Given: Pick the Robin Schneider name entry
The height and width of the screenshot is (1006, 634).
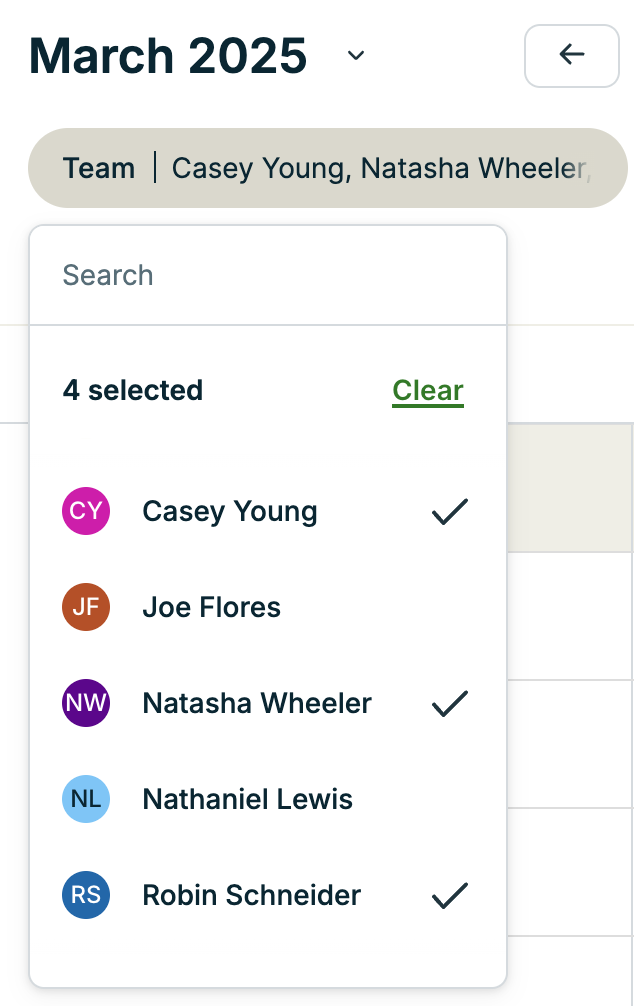Looking at the screenshot, I should pyautogui.click(x=251, y=895).
